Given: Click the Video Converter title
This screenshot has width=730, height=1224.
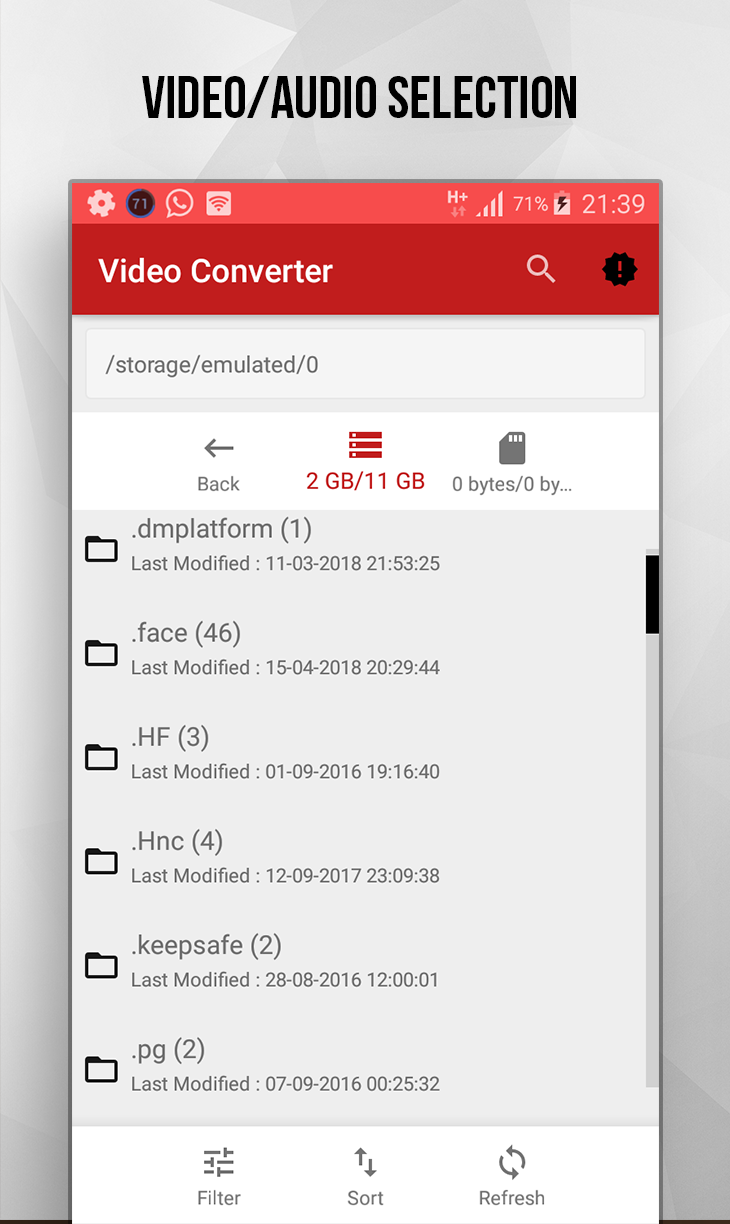Looking at the screenshot, I should [216, 270].
